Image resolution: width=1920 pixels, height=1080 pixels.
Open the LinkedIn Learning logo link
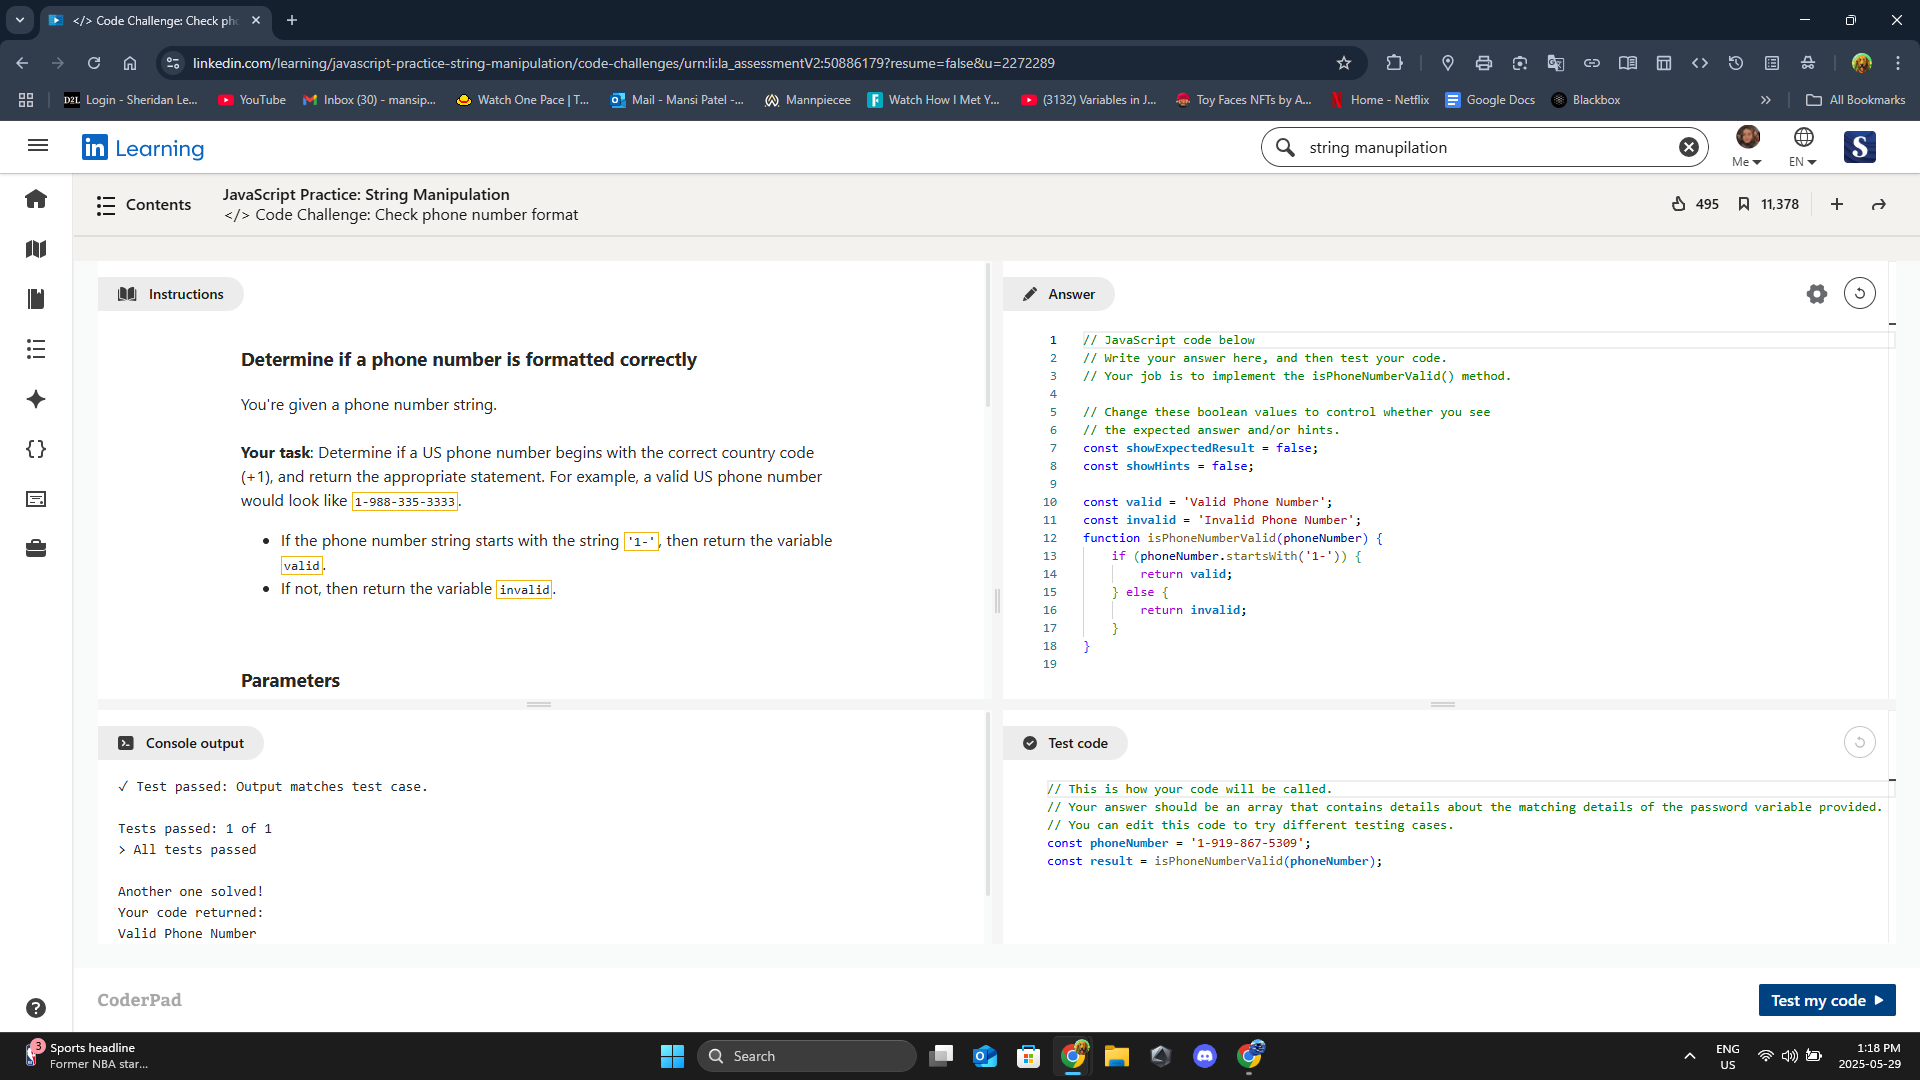coord(143,148)
